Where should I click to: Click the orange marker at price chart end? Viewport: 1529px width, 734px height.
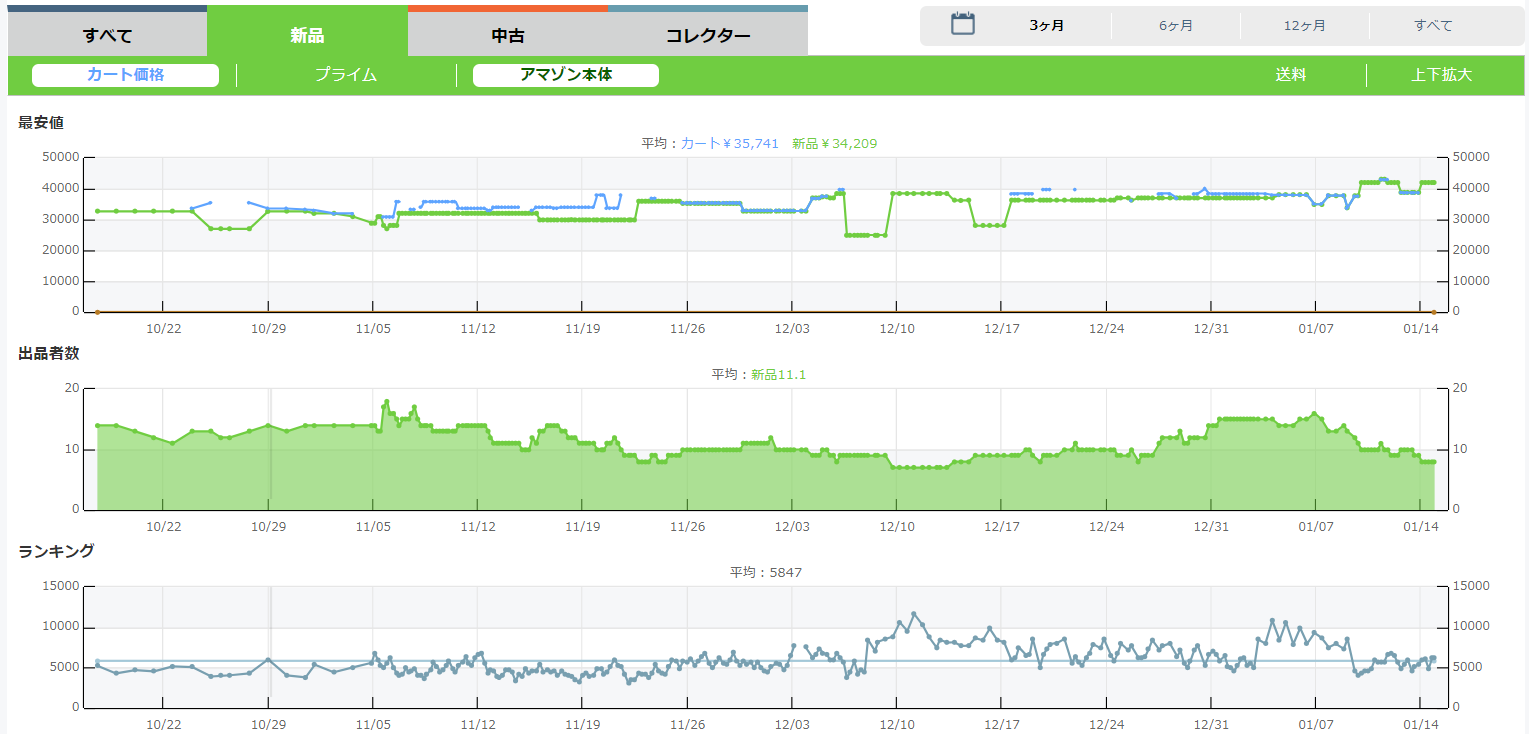tap(1433, 312)
